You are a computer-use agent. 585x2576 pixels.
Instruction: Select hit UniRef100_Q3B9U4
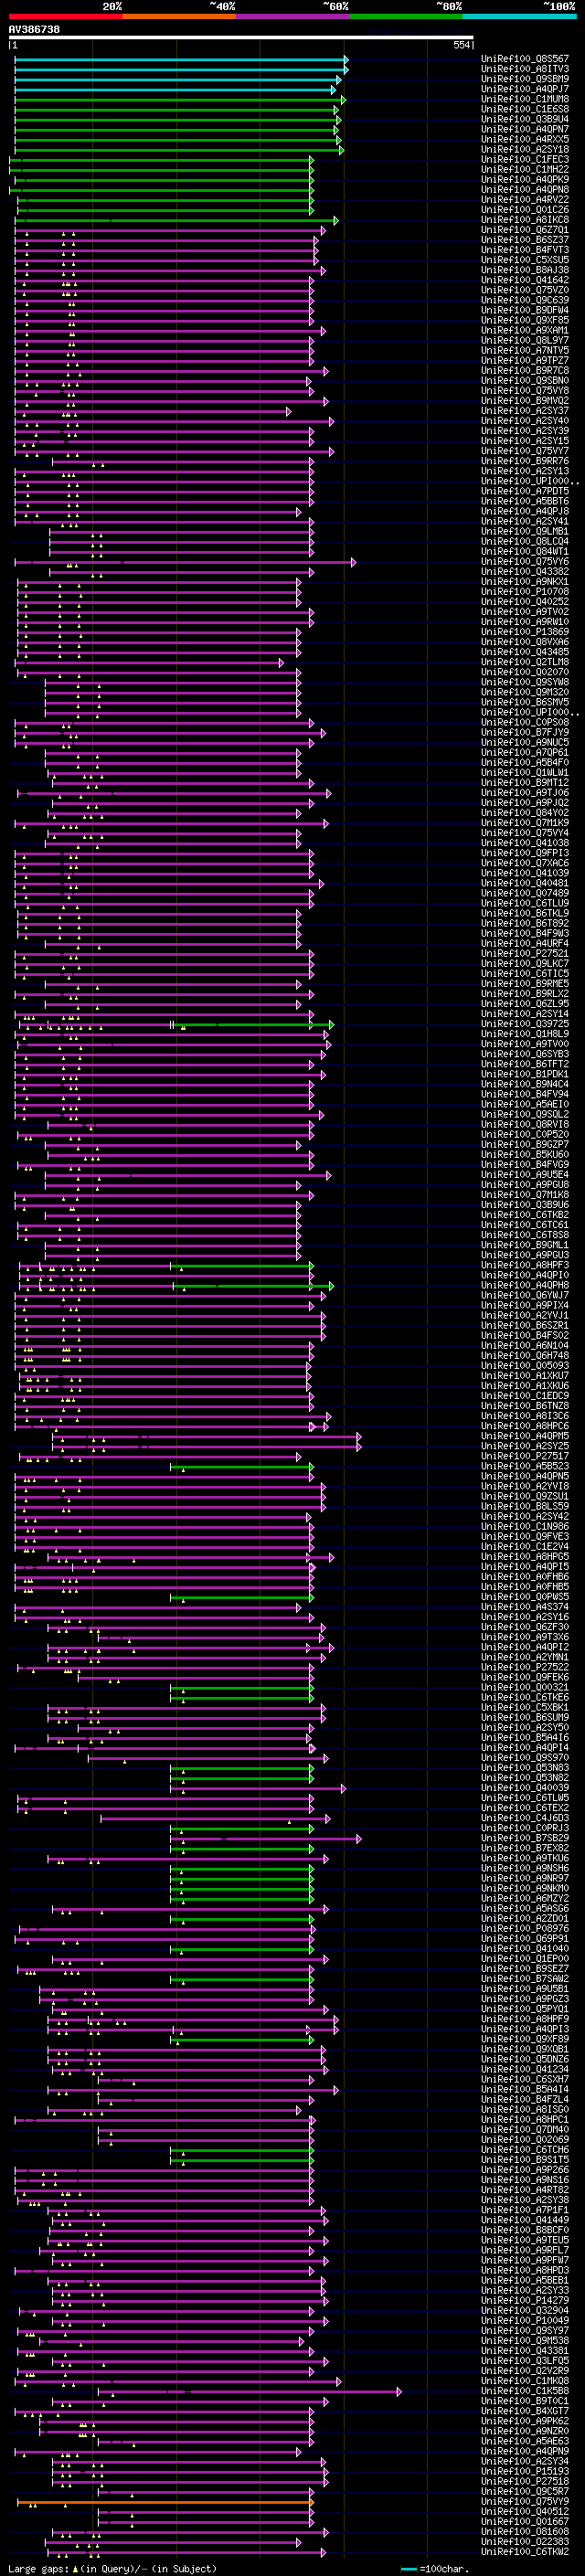[525, 119]
